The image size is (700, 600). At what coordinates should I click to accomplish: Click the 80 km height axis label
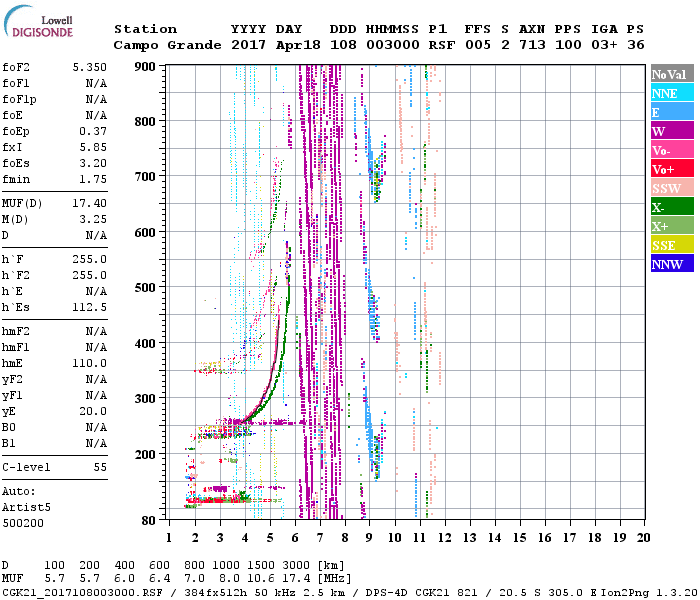coord(149,520)
